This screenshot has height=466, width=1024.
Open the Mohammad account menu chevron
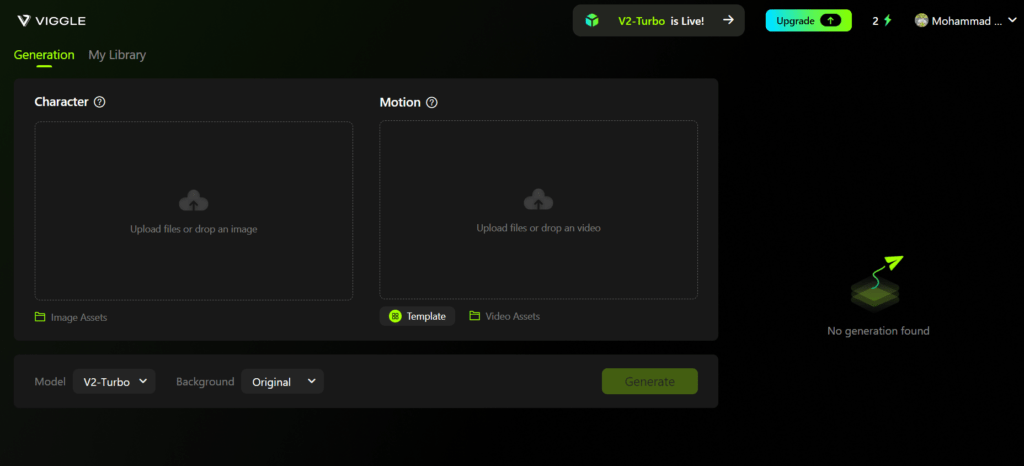(1013, 21)
